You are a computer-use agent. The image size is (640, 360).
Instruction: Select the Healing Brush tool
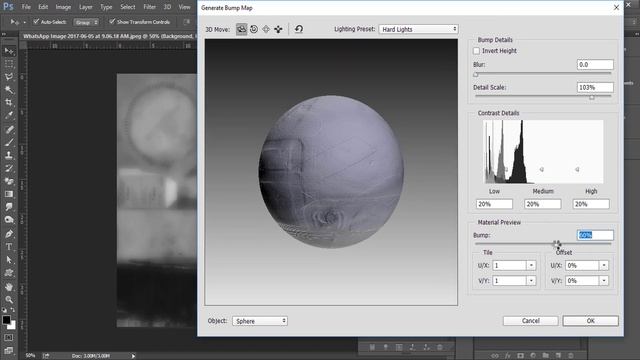(9, 130)
